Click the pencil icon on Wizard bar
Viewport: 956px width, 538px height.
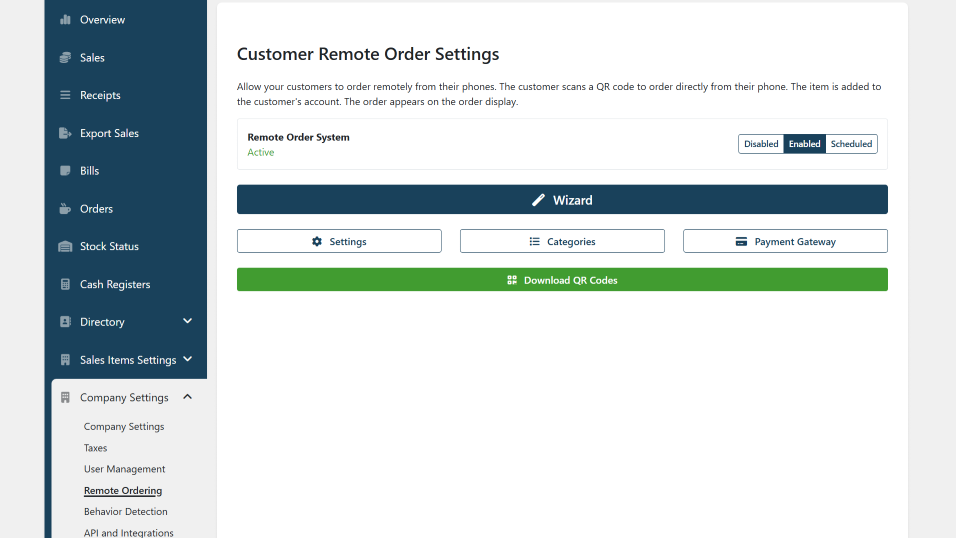(538, 200)
